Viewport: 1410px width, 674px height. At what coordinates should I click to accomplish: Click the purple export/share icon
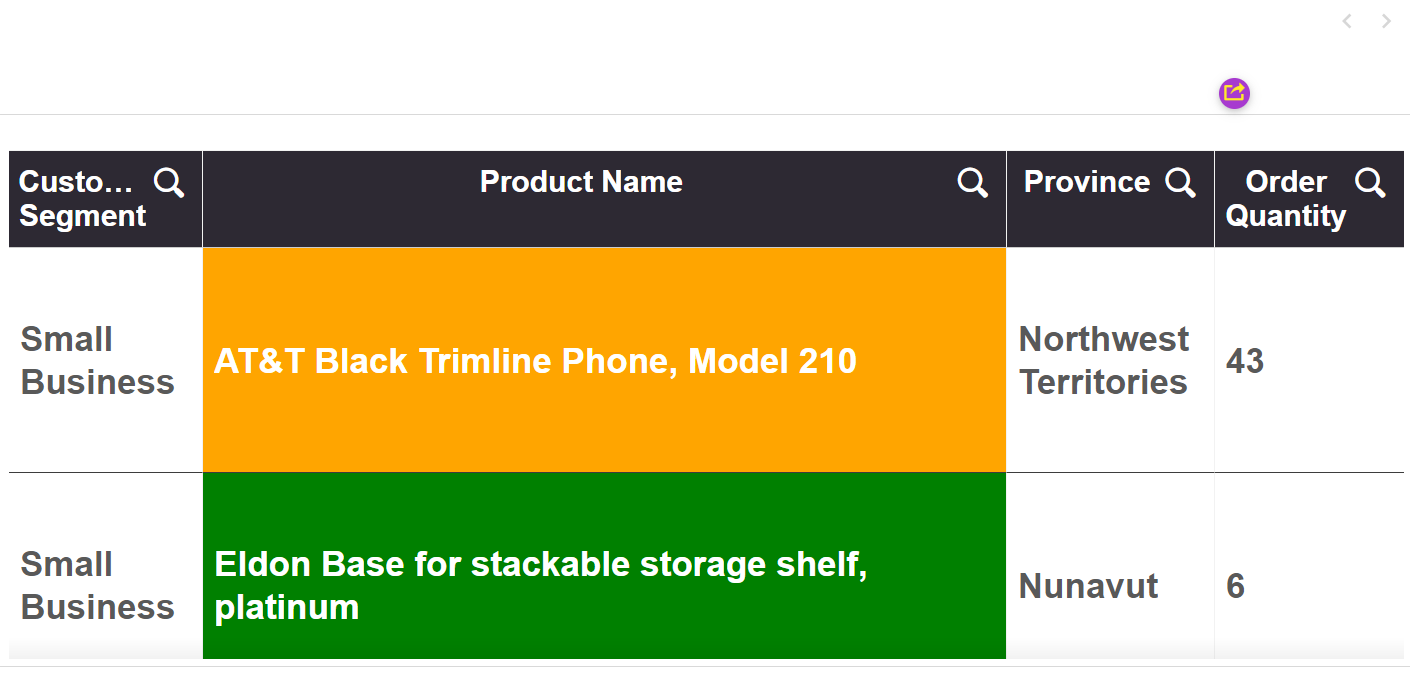pos(1233,93)
